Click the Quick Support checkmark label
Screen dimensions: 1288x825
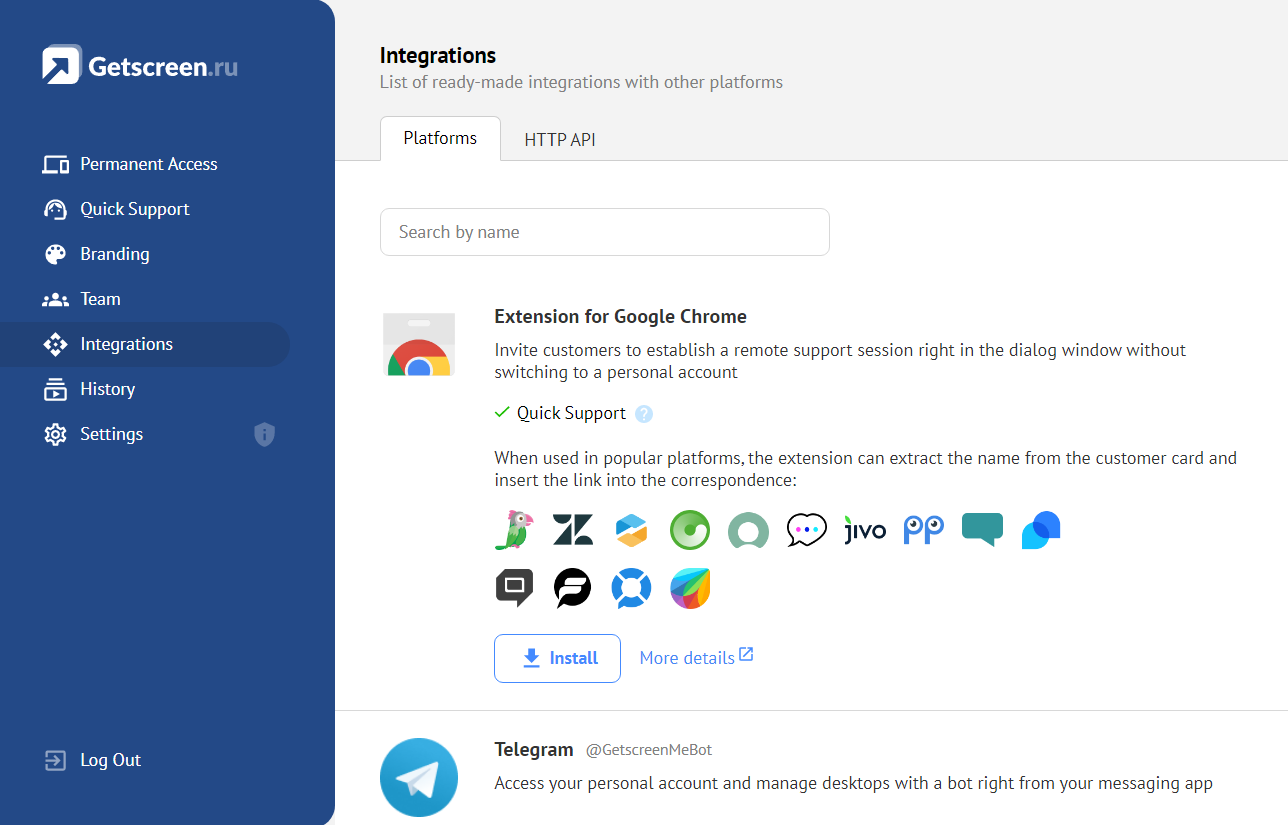click(571, 413)
